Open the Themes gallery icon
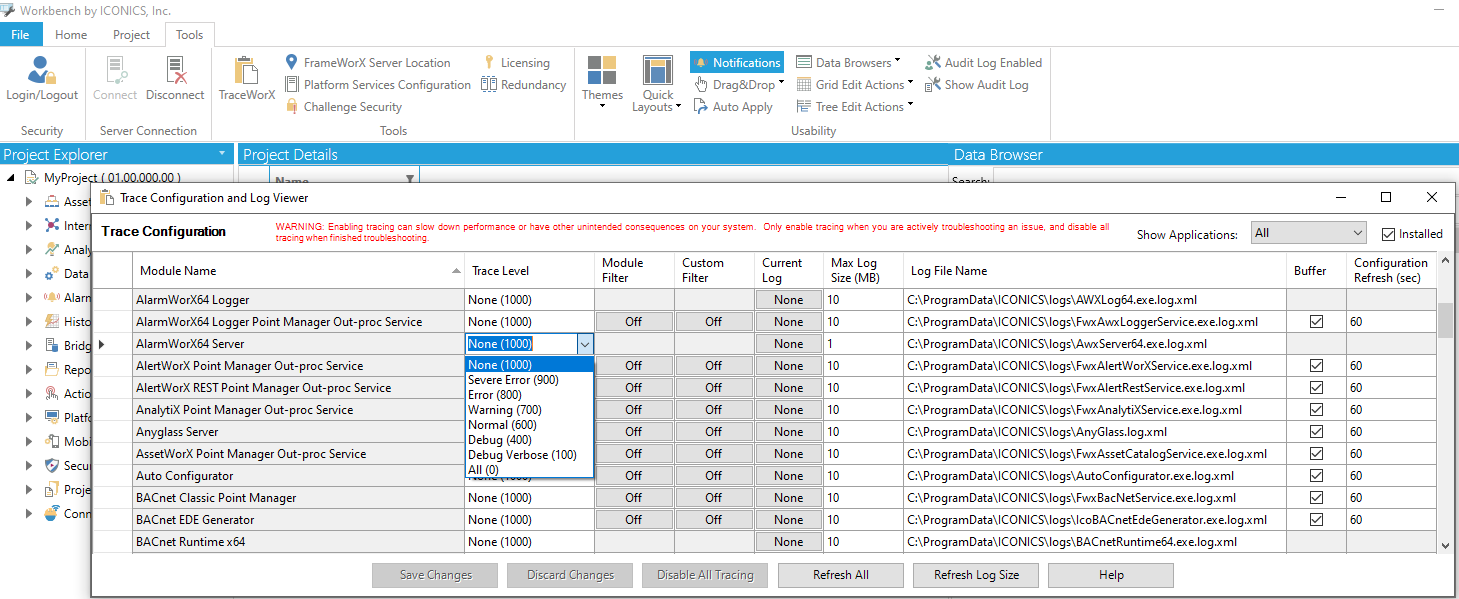 point(602,72)
